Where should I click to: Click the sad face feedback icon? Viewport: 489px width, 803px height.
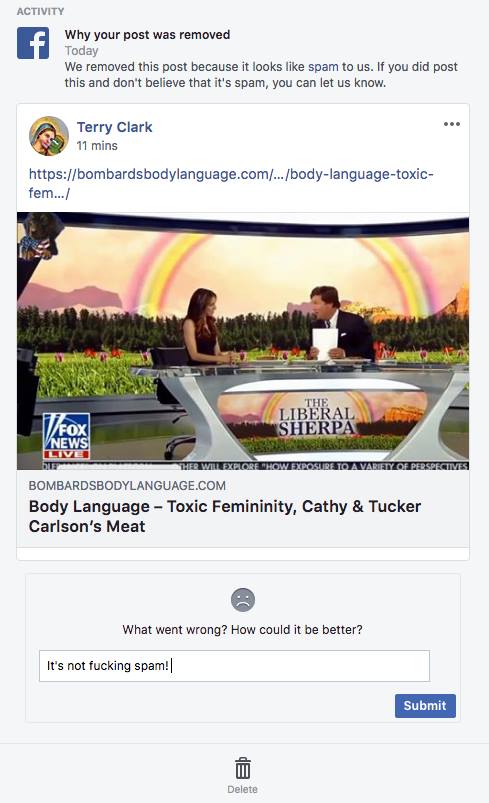[x=243, y=599]
